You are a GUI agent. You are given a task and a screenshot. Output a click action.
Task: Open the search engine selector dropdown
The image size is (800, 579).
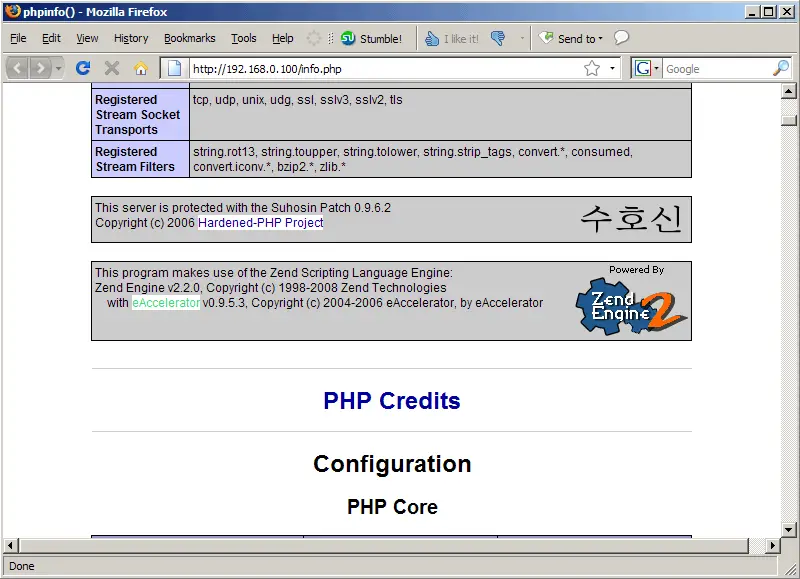[657, 68]
